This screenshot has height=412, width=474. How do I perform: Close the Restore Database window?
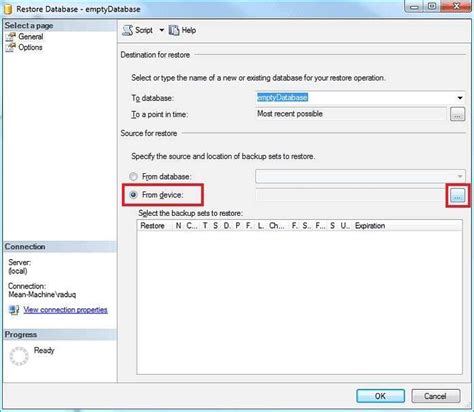point(456,6)
